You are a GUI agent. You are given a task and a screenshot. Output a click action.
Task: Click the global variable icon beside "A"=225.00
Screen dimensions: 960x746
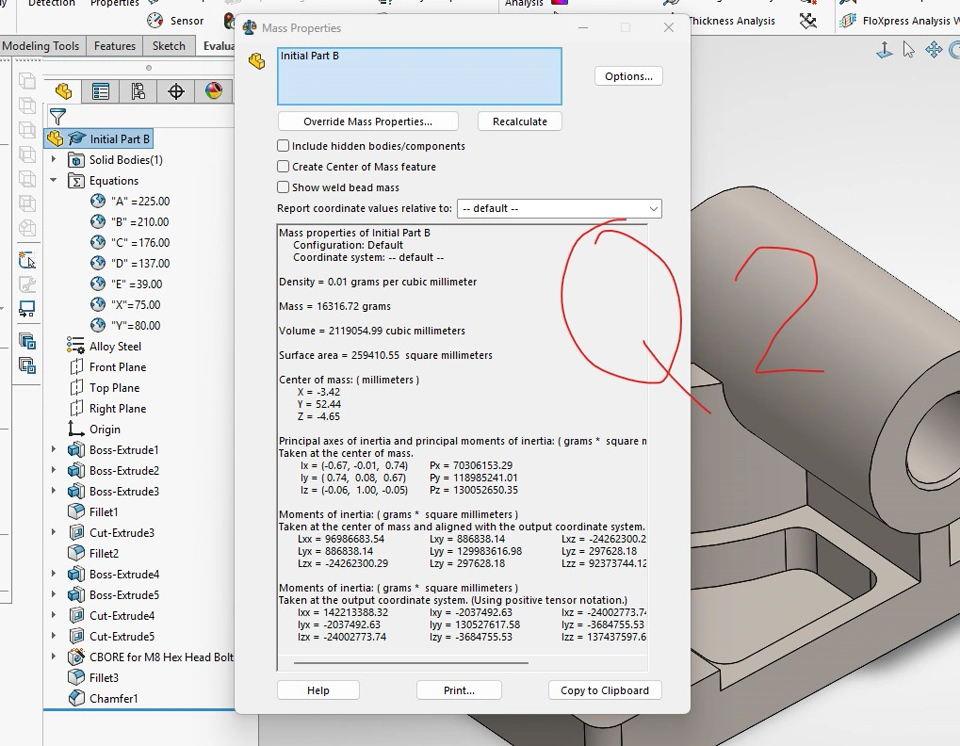(x=98, y=201)
